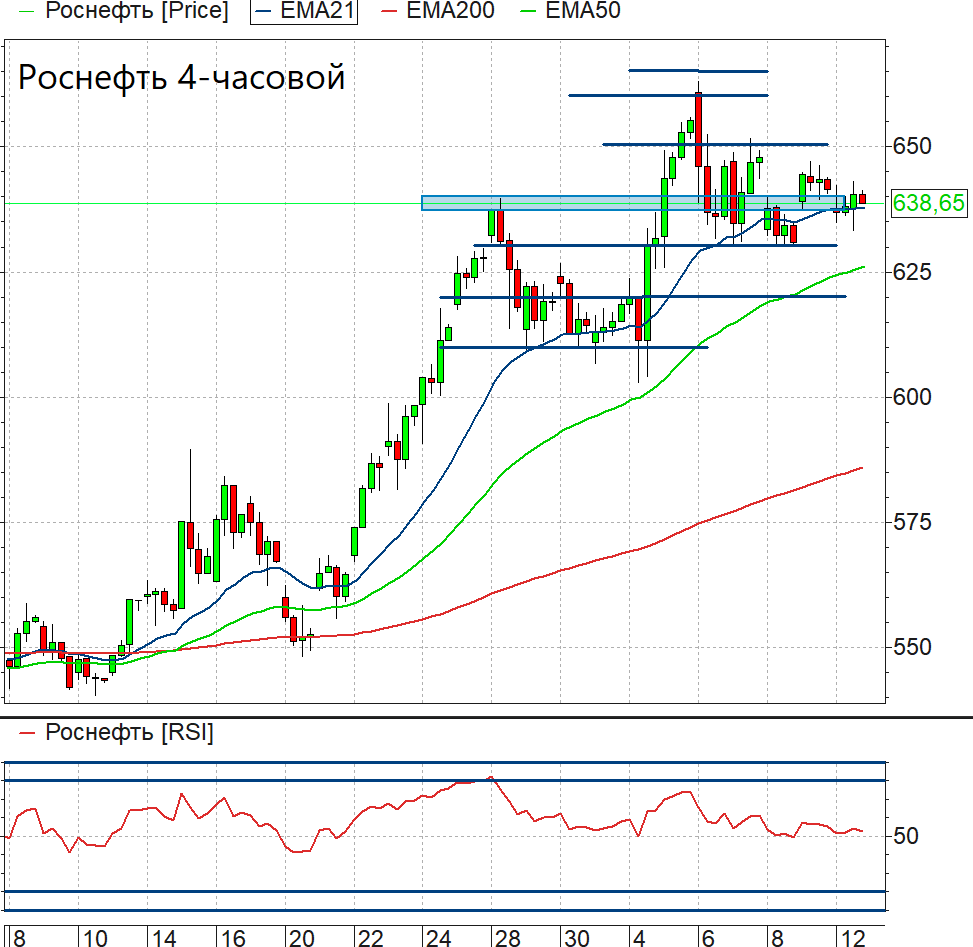The height and width of the screenshot is (947, 973).
Task: Click date label 24 on time axis
Action: click(439, 938)
